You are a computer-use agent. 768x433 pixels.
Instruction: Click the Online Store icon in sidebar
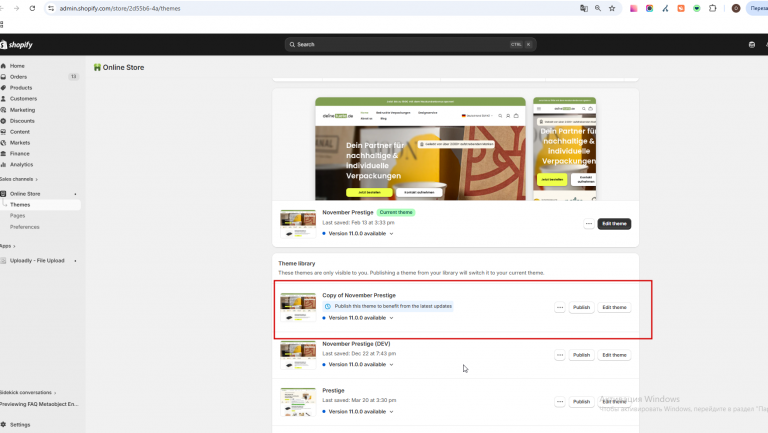click(3, 193)
